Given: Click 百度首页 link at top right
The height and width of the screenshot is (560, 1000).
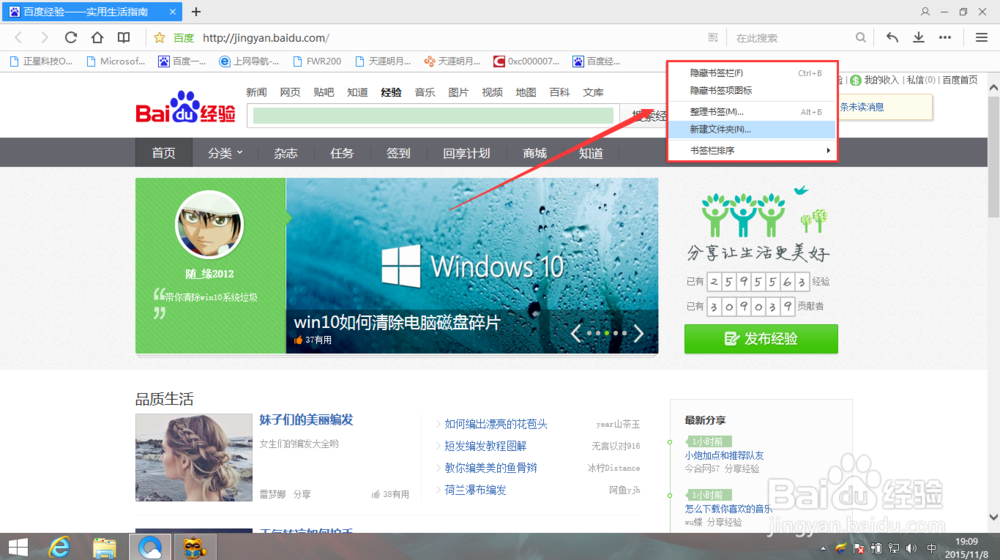Looking at the screenshot, I should pos(960,80).
